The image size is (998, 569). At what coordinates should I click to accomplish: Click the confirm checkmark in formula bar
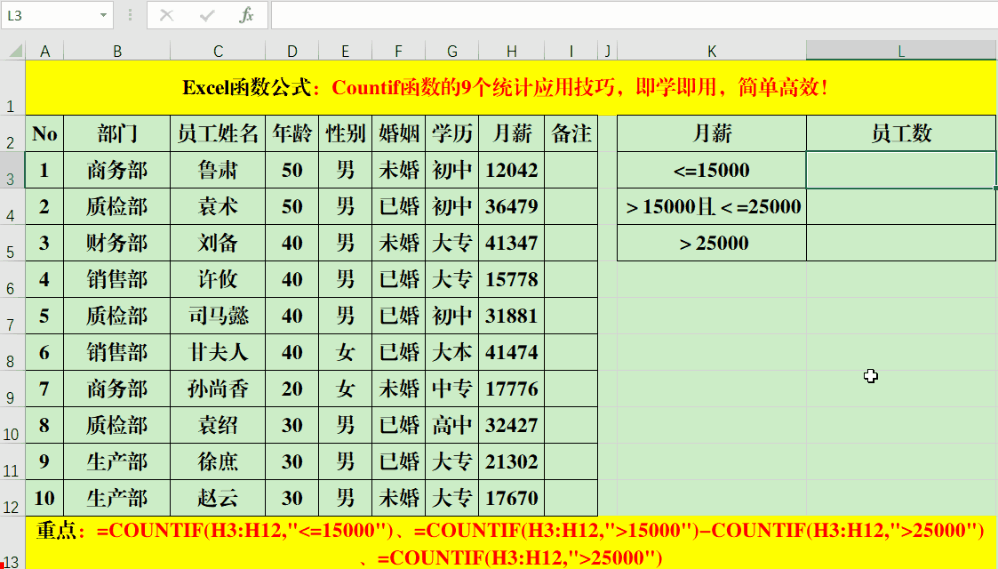(x=207, y=15)
